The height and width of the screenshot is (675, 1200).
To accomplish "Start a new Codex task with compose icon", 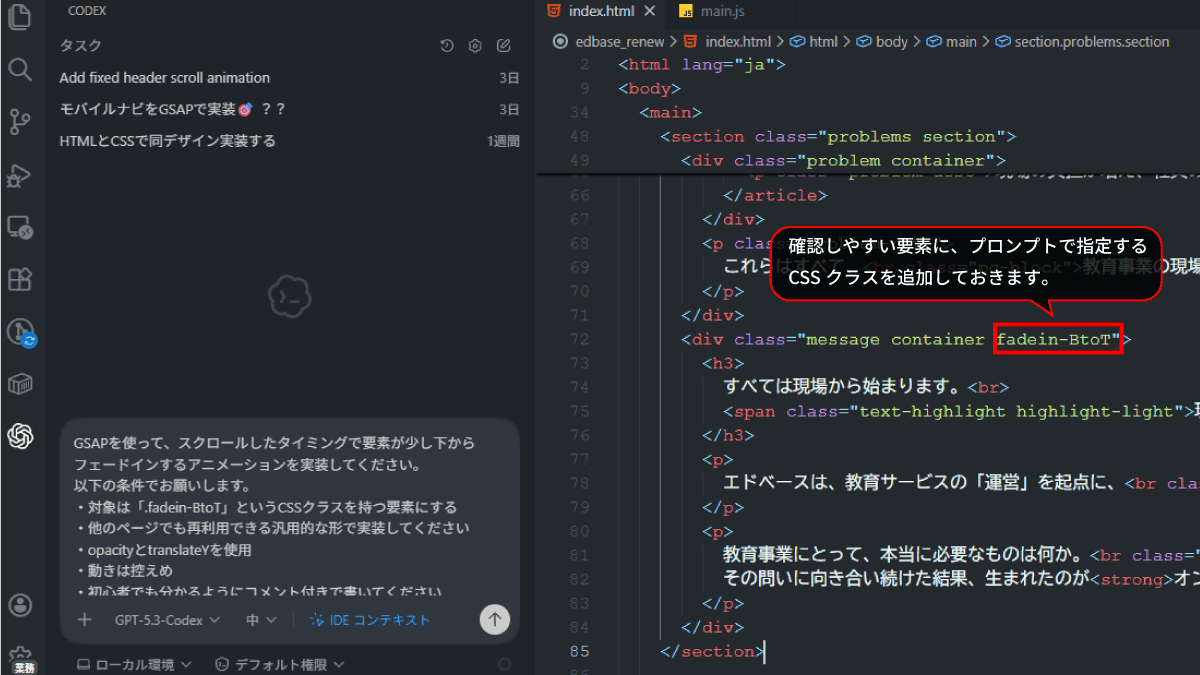I will [x=504, y=46].
